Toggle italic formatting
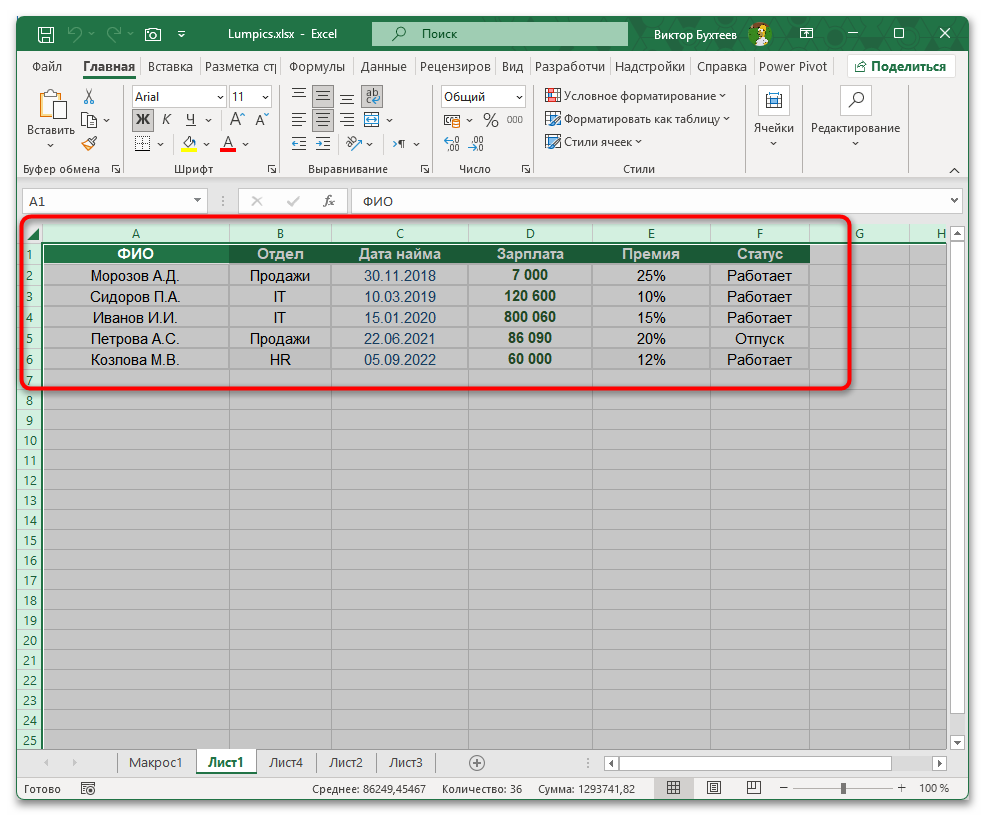The height and width of the screenshot is (816, 985). [x=167, y=120]
